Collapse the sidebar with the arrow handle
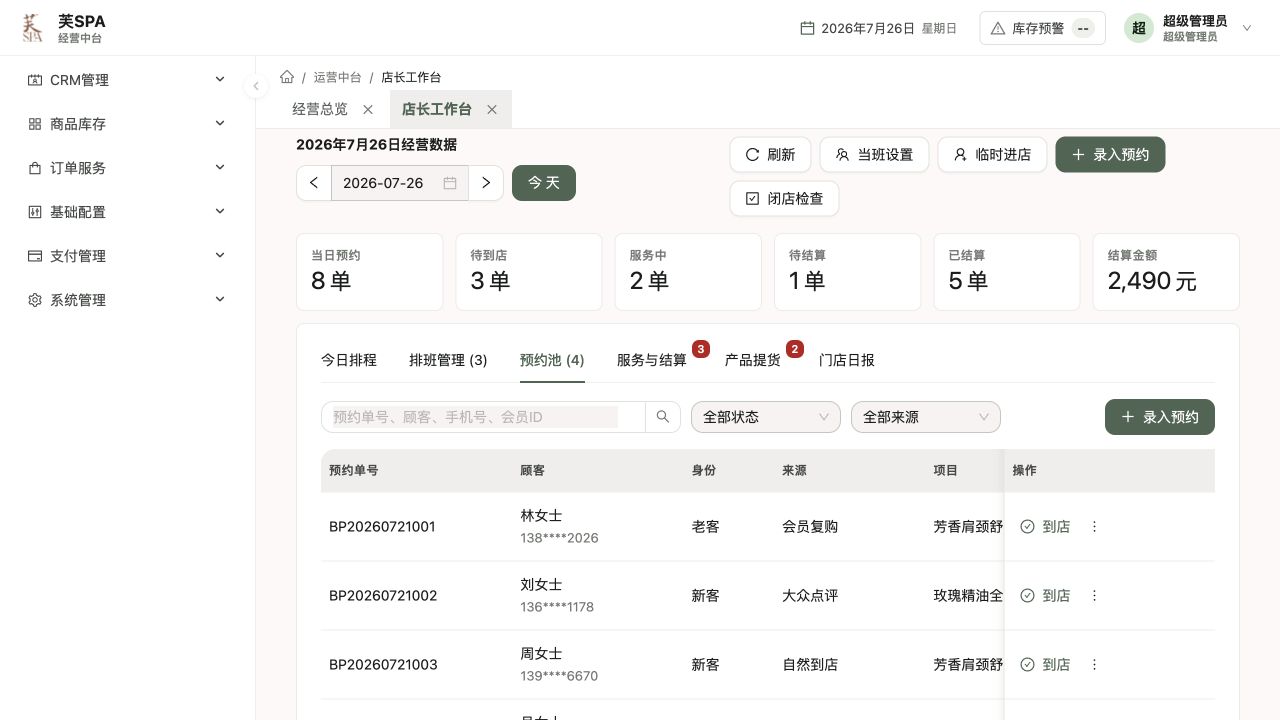This screenshot has height=720, width=1280. (x=255, y=86)
